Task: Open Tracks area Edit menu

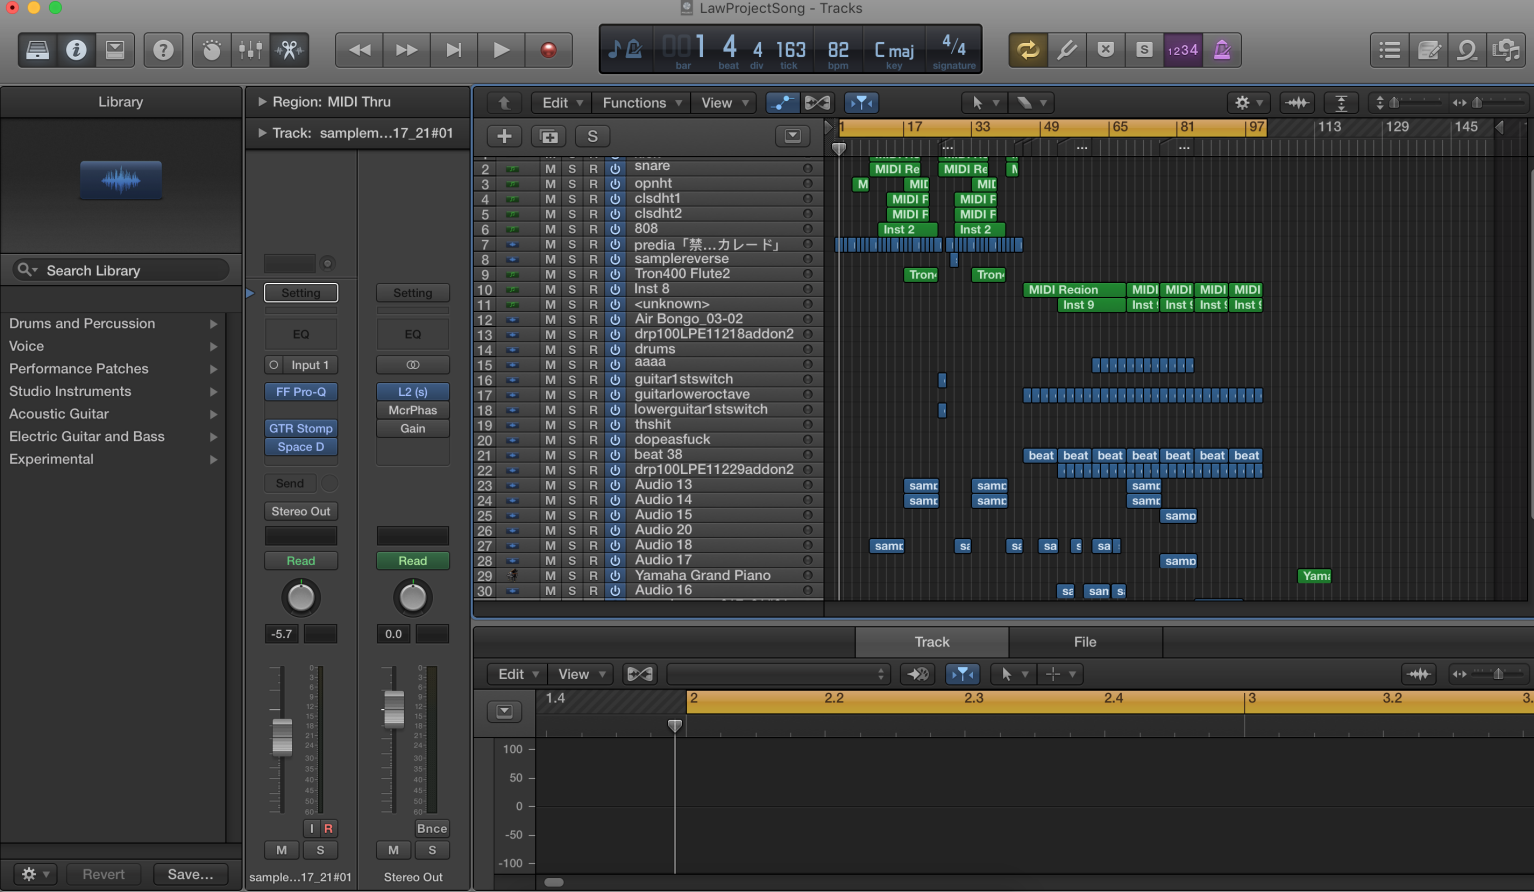Action: pyautogui.click(x=561, y=102)
